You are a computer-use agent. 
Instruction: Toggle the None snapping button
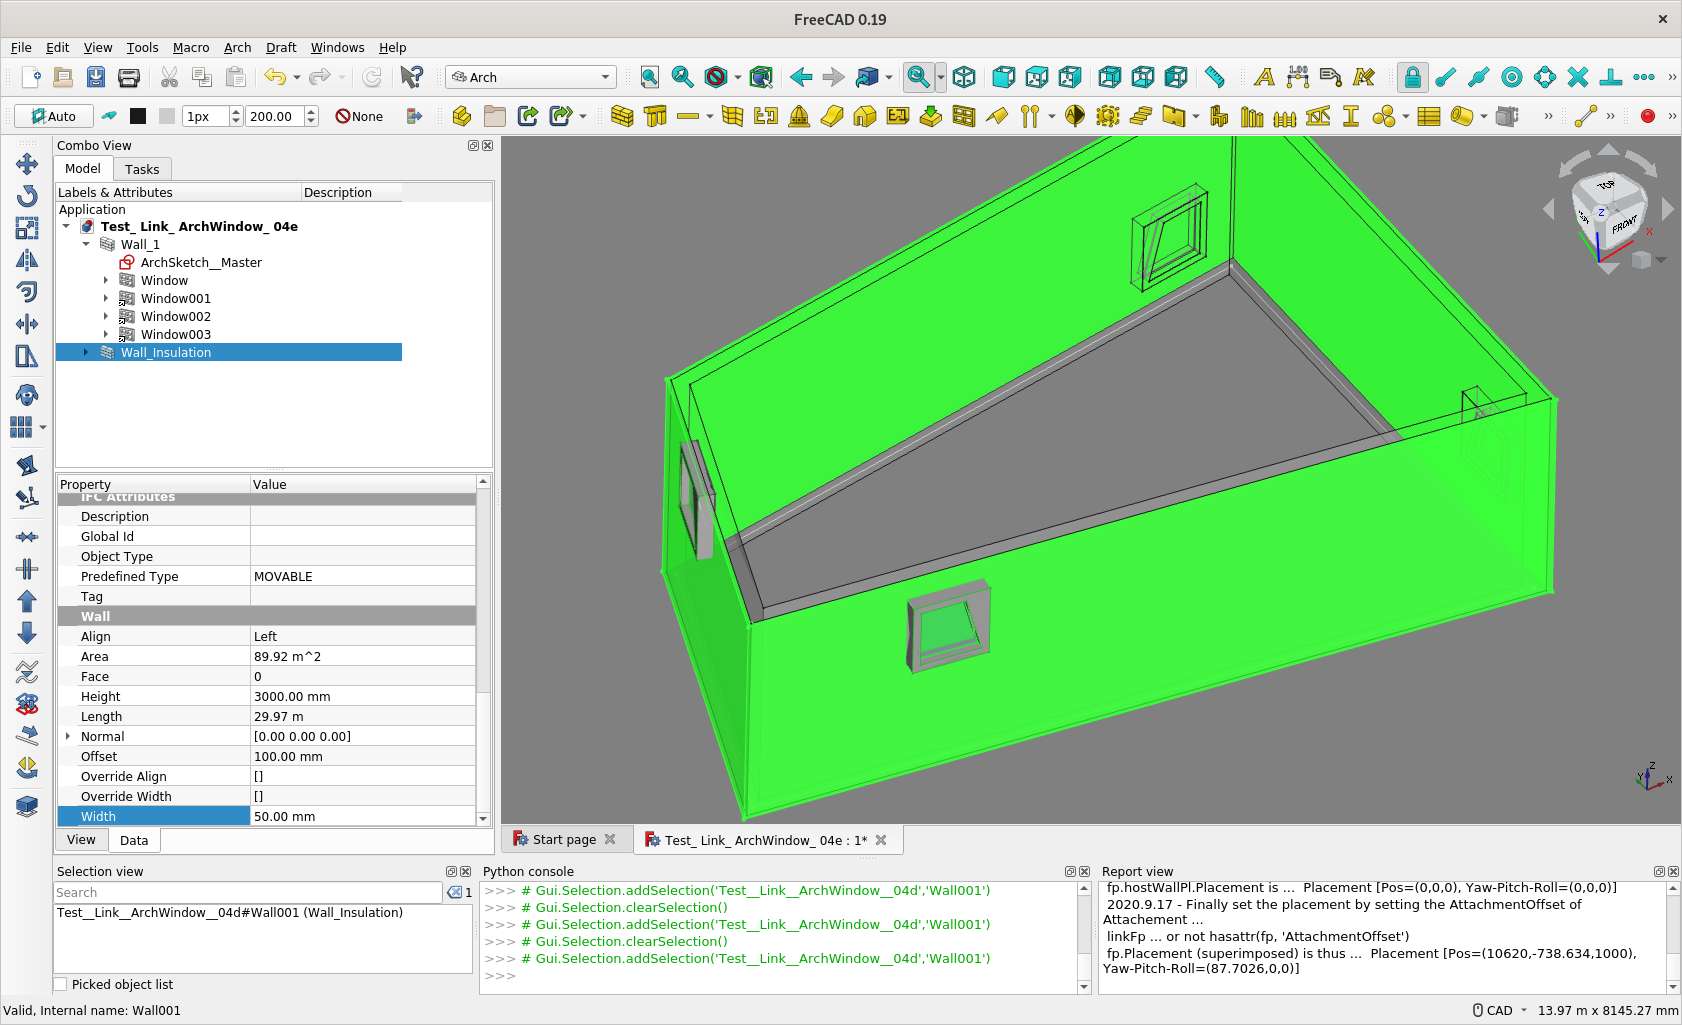click(357, 116)
